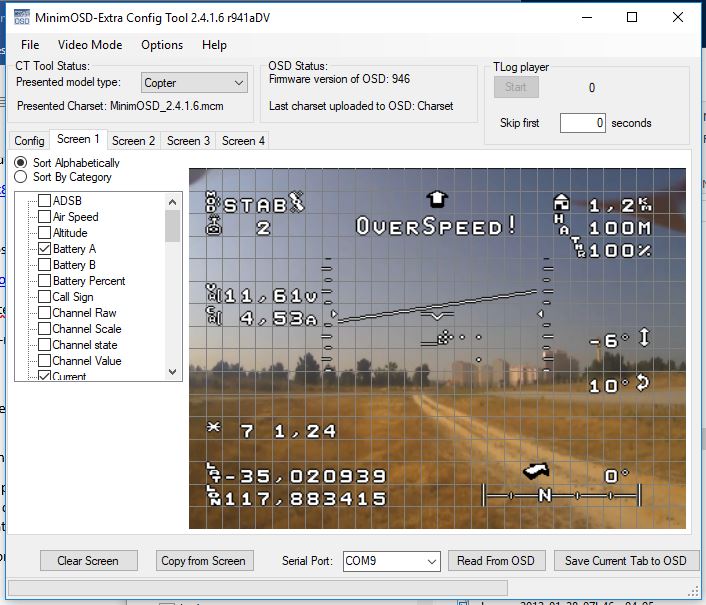The image size is (706, 605).
Task: Uncheck the Battery A checkbox
Action: coord(44,248)
